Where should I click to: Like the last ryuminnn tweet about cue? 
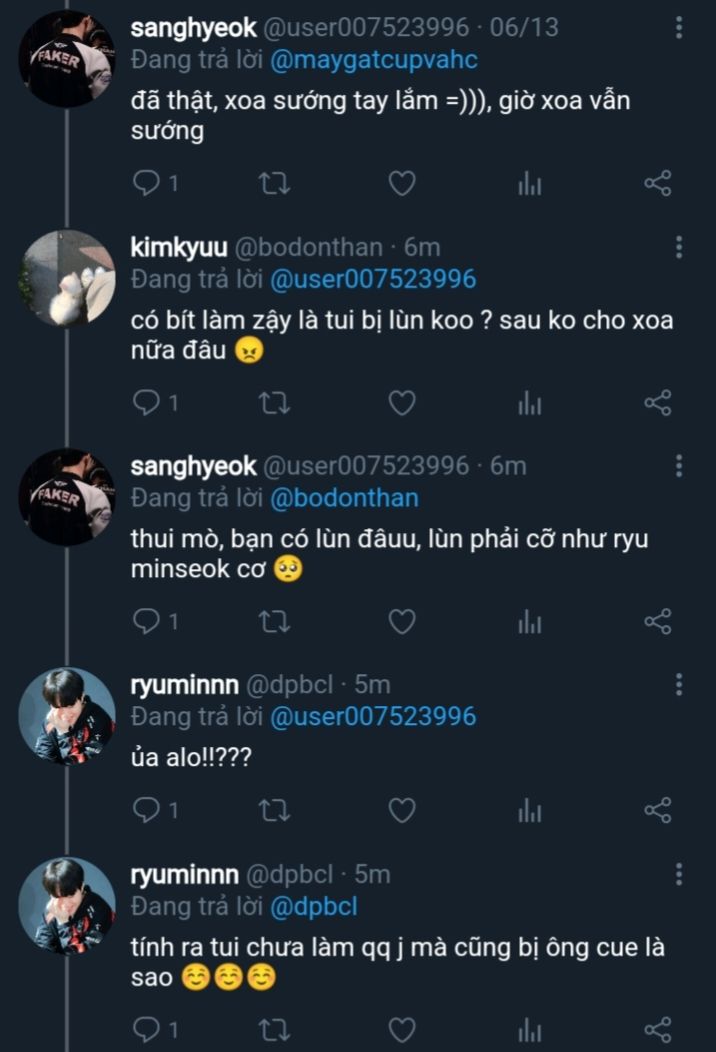(x=401, y=1028)
